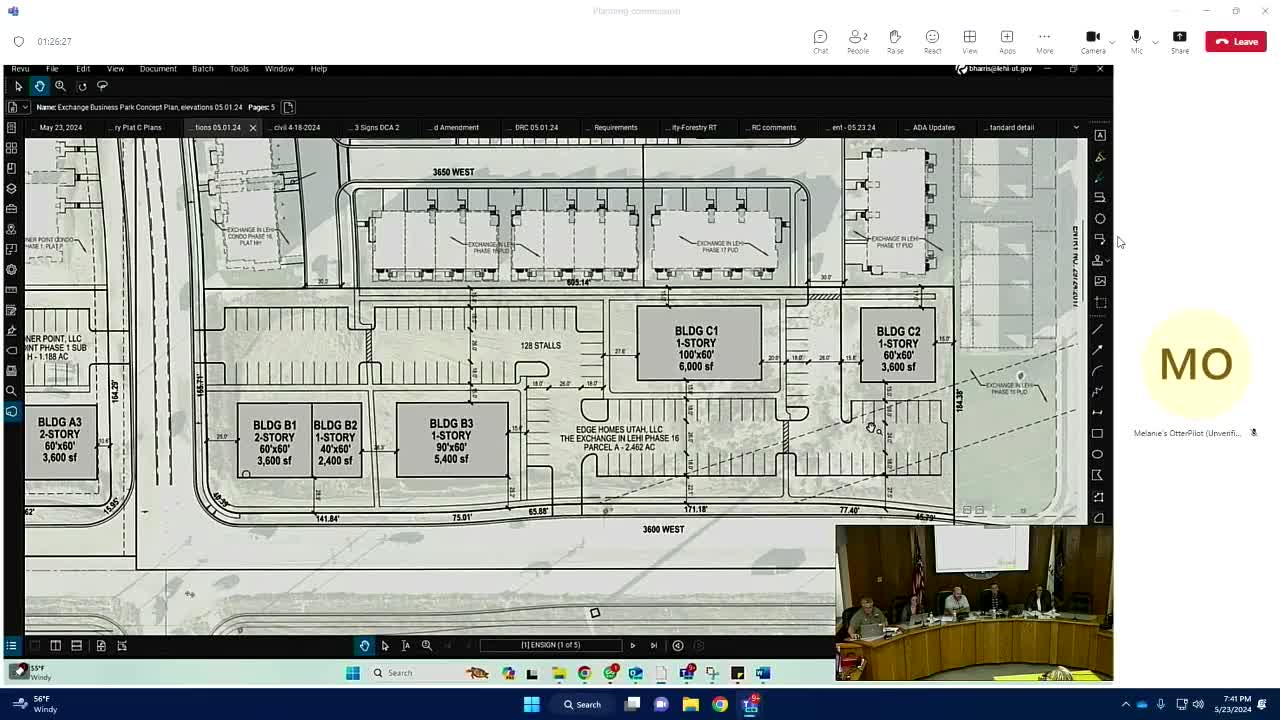This screenshot has height=720, width=1280.
Task: Show the meeting People list
Action: point(856,41)
